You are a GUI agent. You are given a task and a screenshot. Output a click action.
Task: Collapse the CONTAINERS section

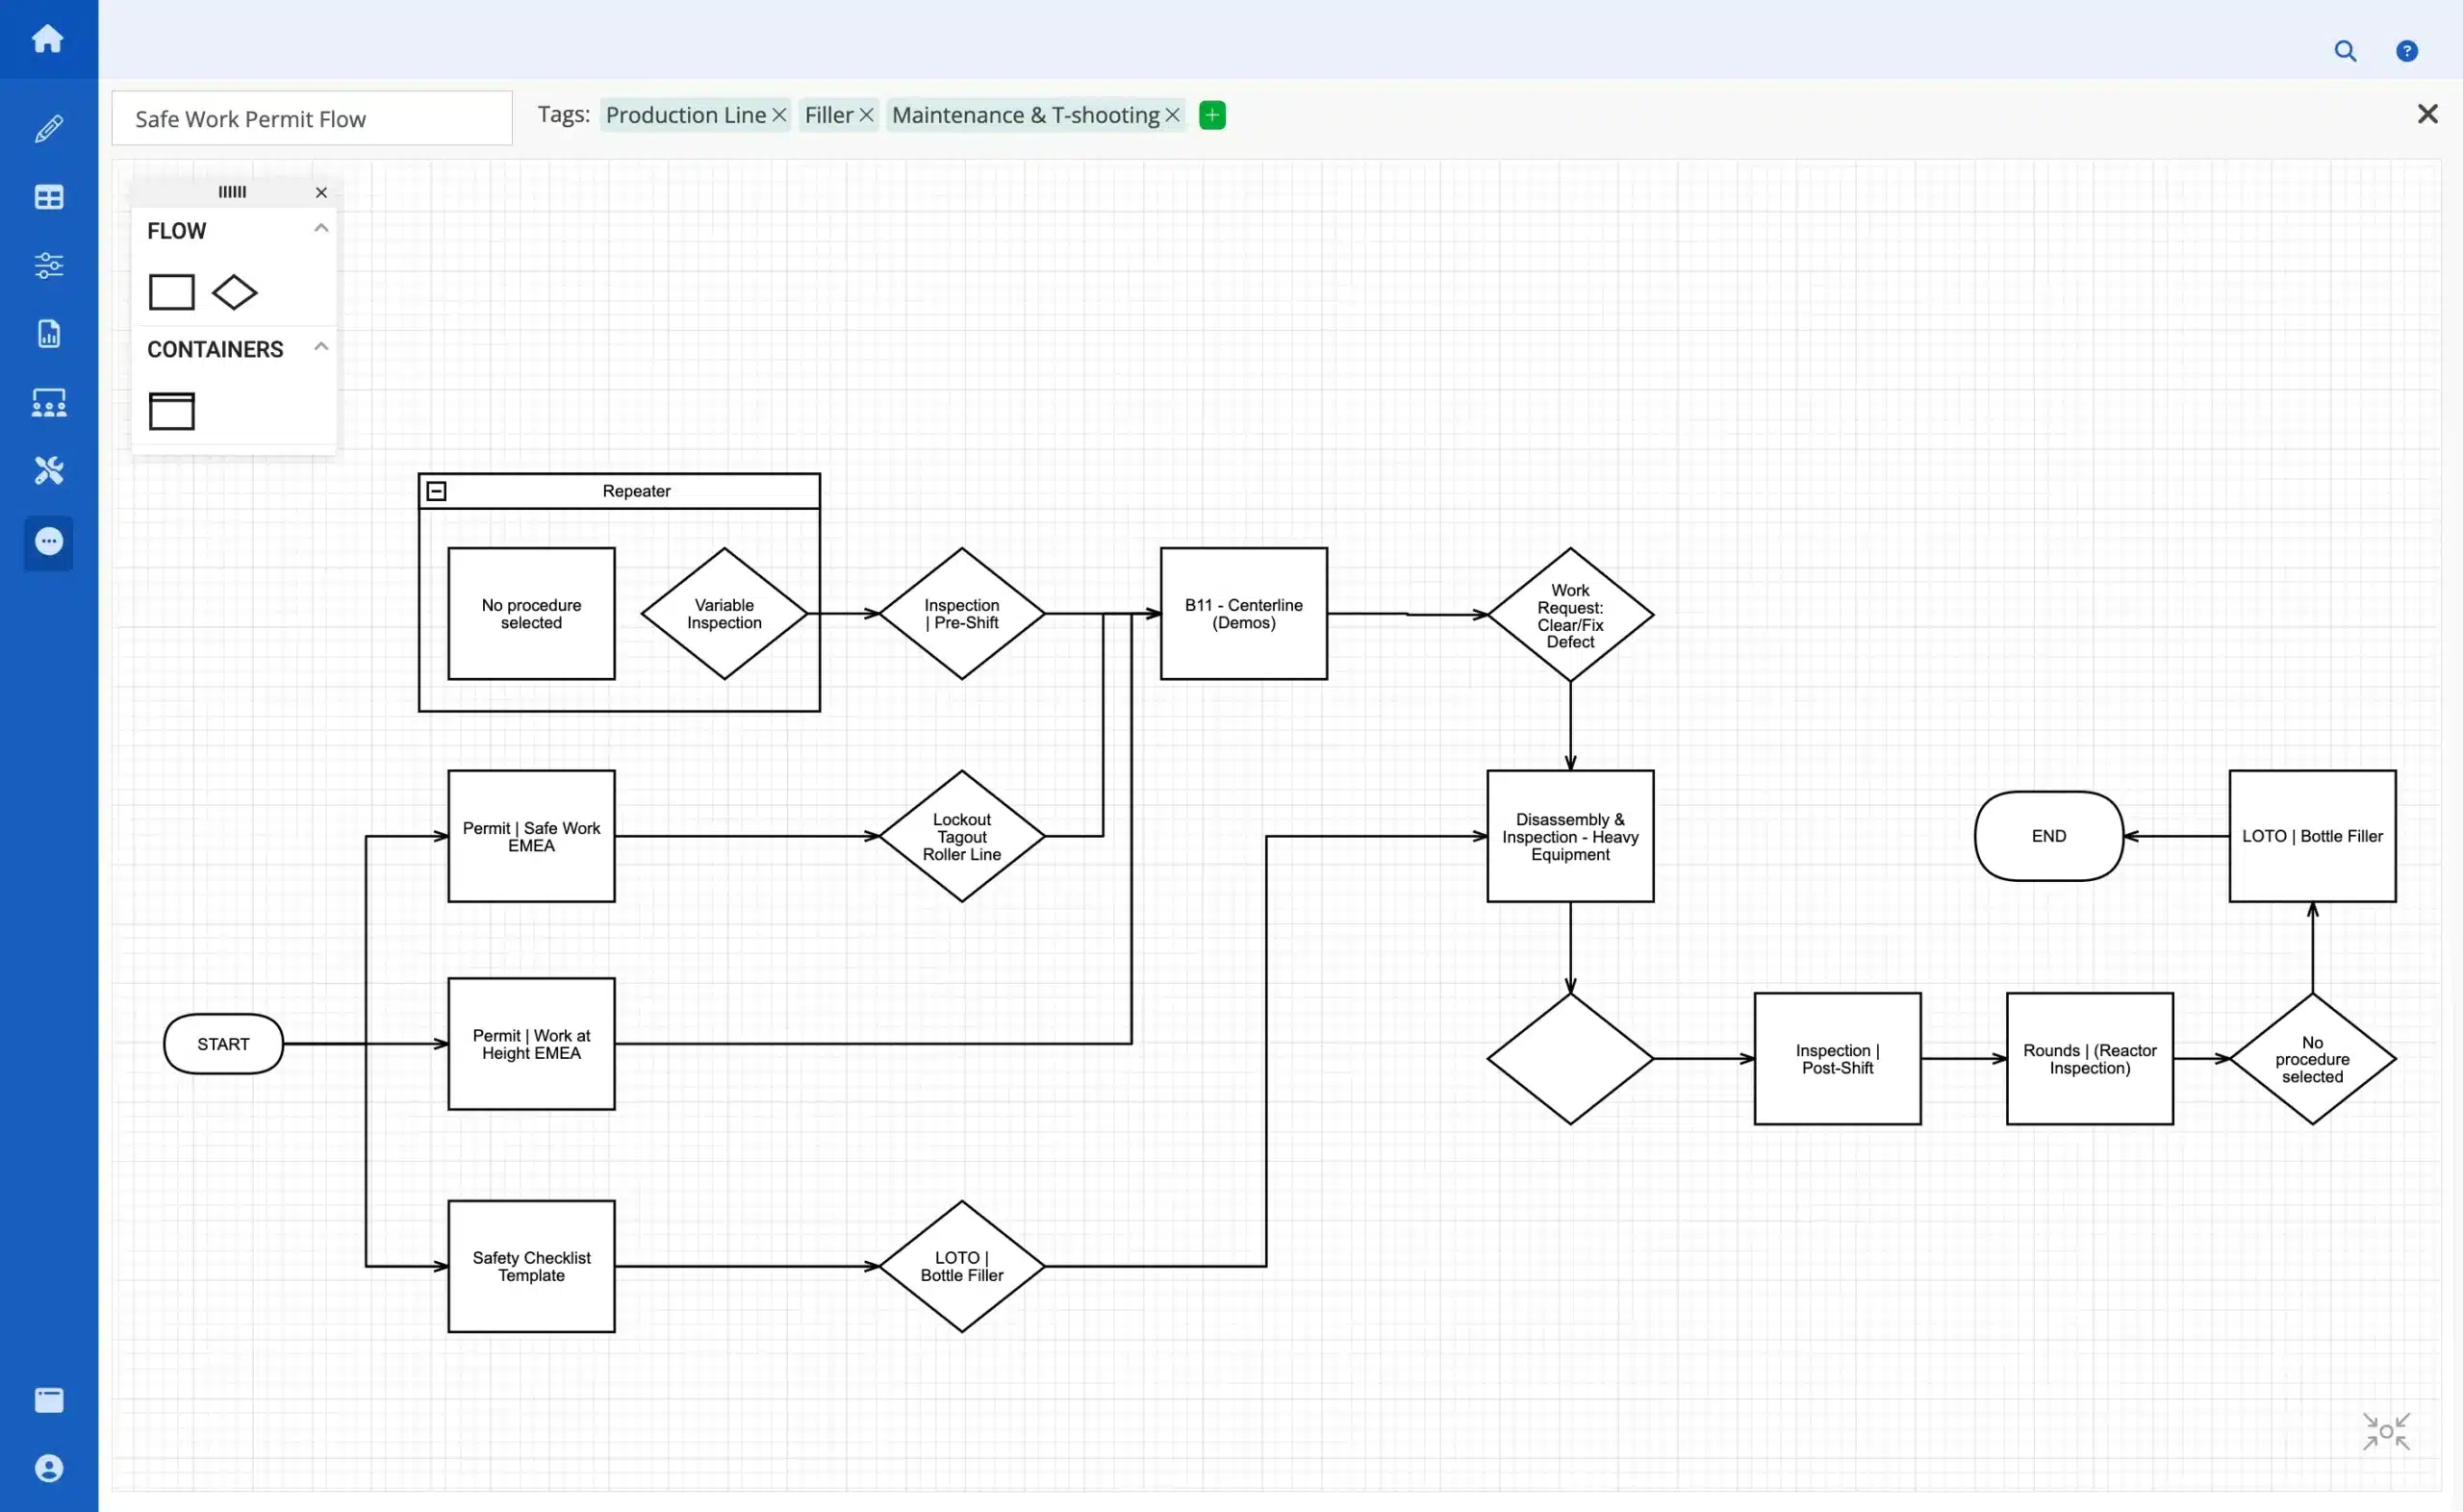(x=321, y=346)
